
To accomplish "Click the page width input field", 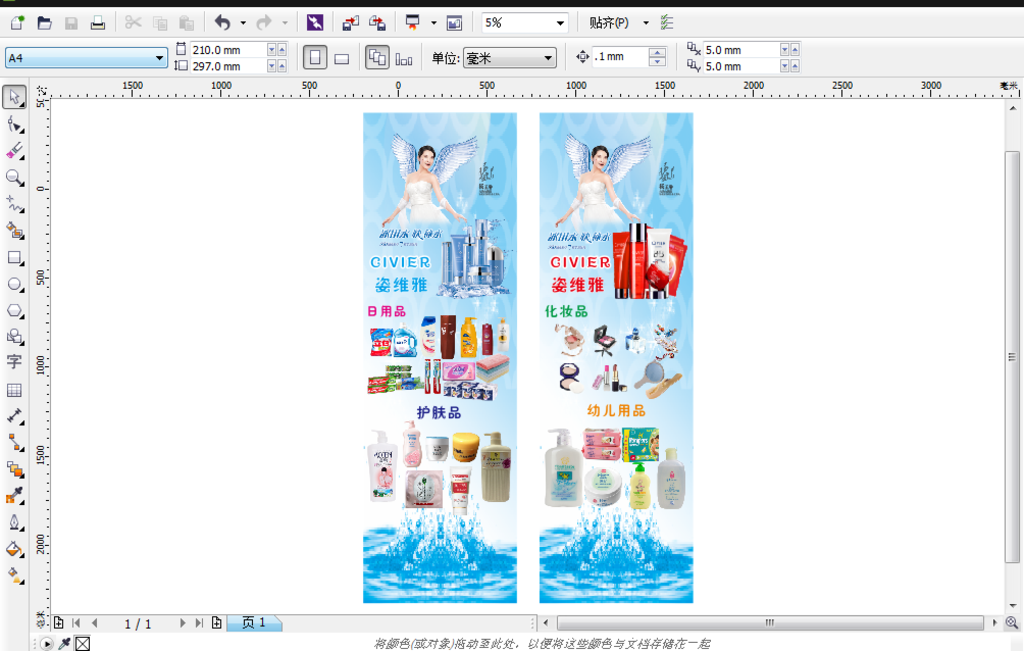I will (227, 49).
